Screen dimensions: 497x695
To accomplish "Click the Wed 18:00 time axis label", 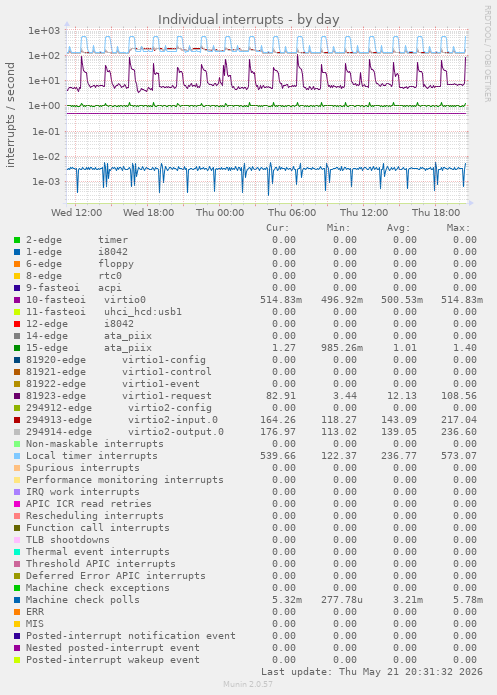I will point(149,213).
